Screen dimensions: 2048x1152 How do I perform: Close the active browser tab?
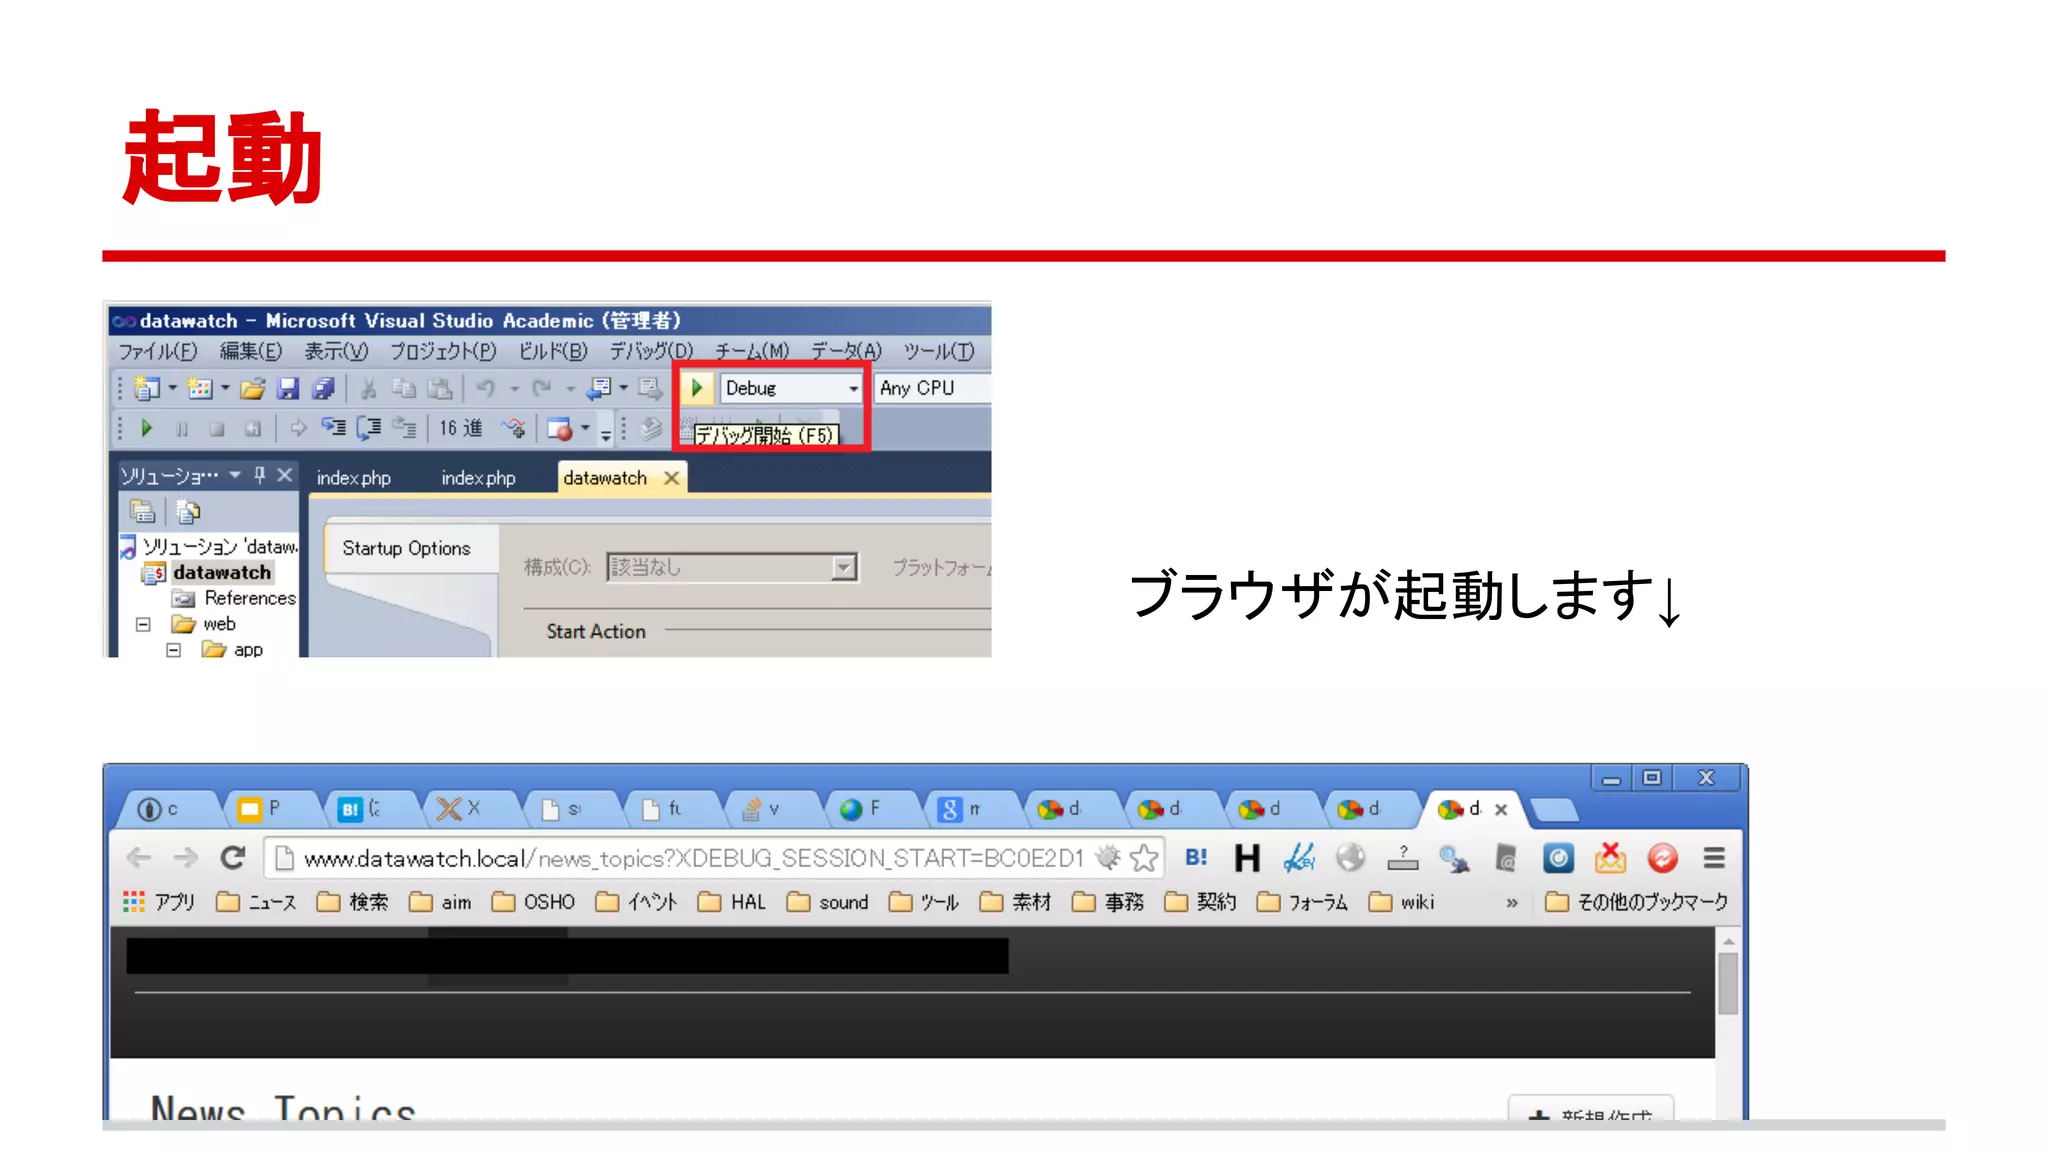pos(1501,810)
